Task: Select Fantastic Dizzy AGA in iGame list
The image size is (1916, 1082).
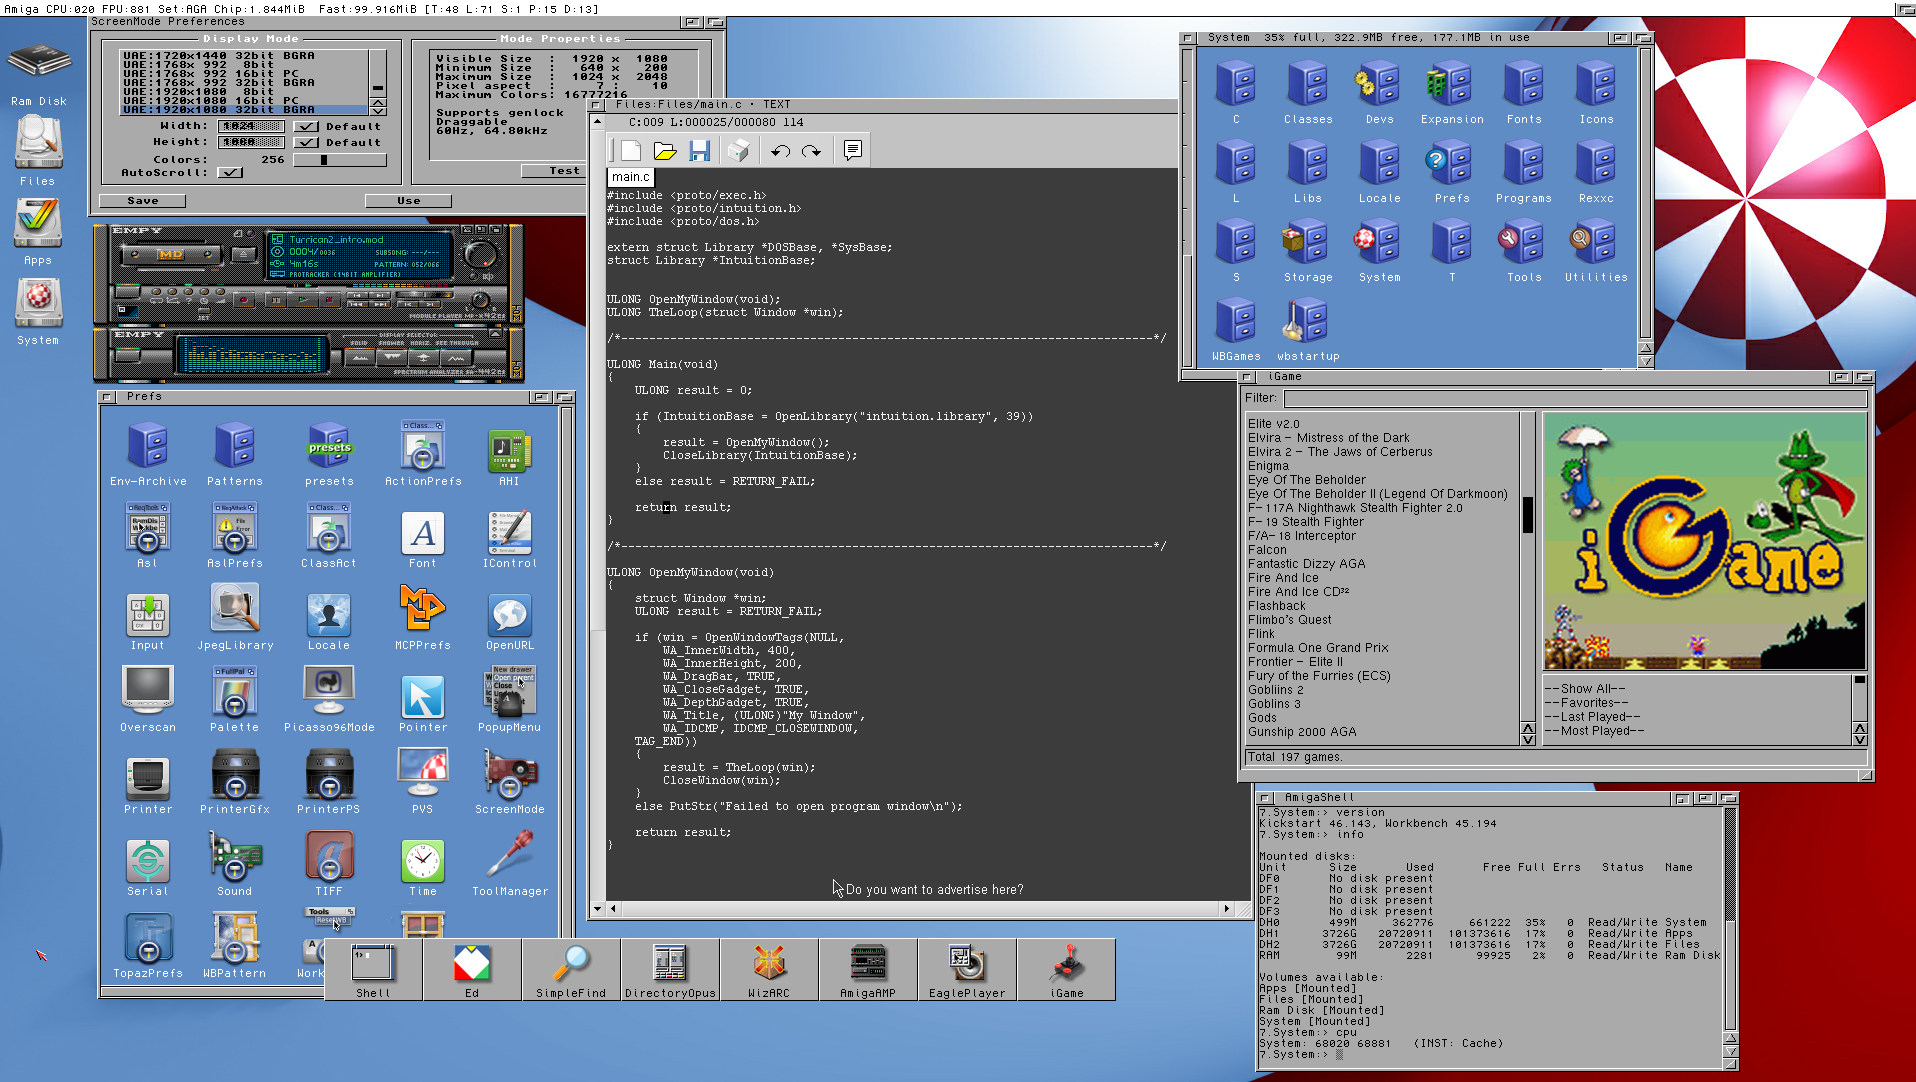Action: (x=1383, y=564)
